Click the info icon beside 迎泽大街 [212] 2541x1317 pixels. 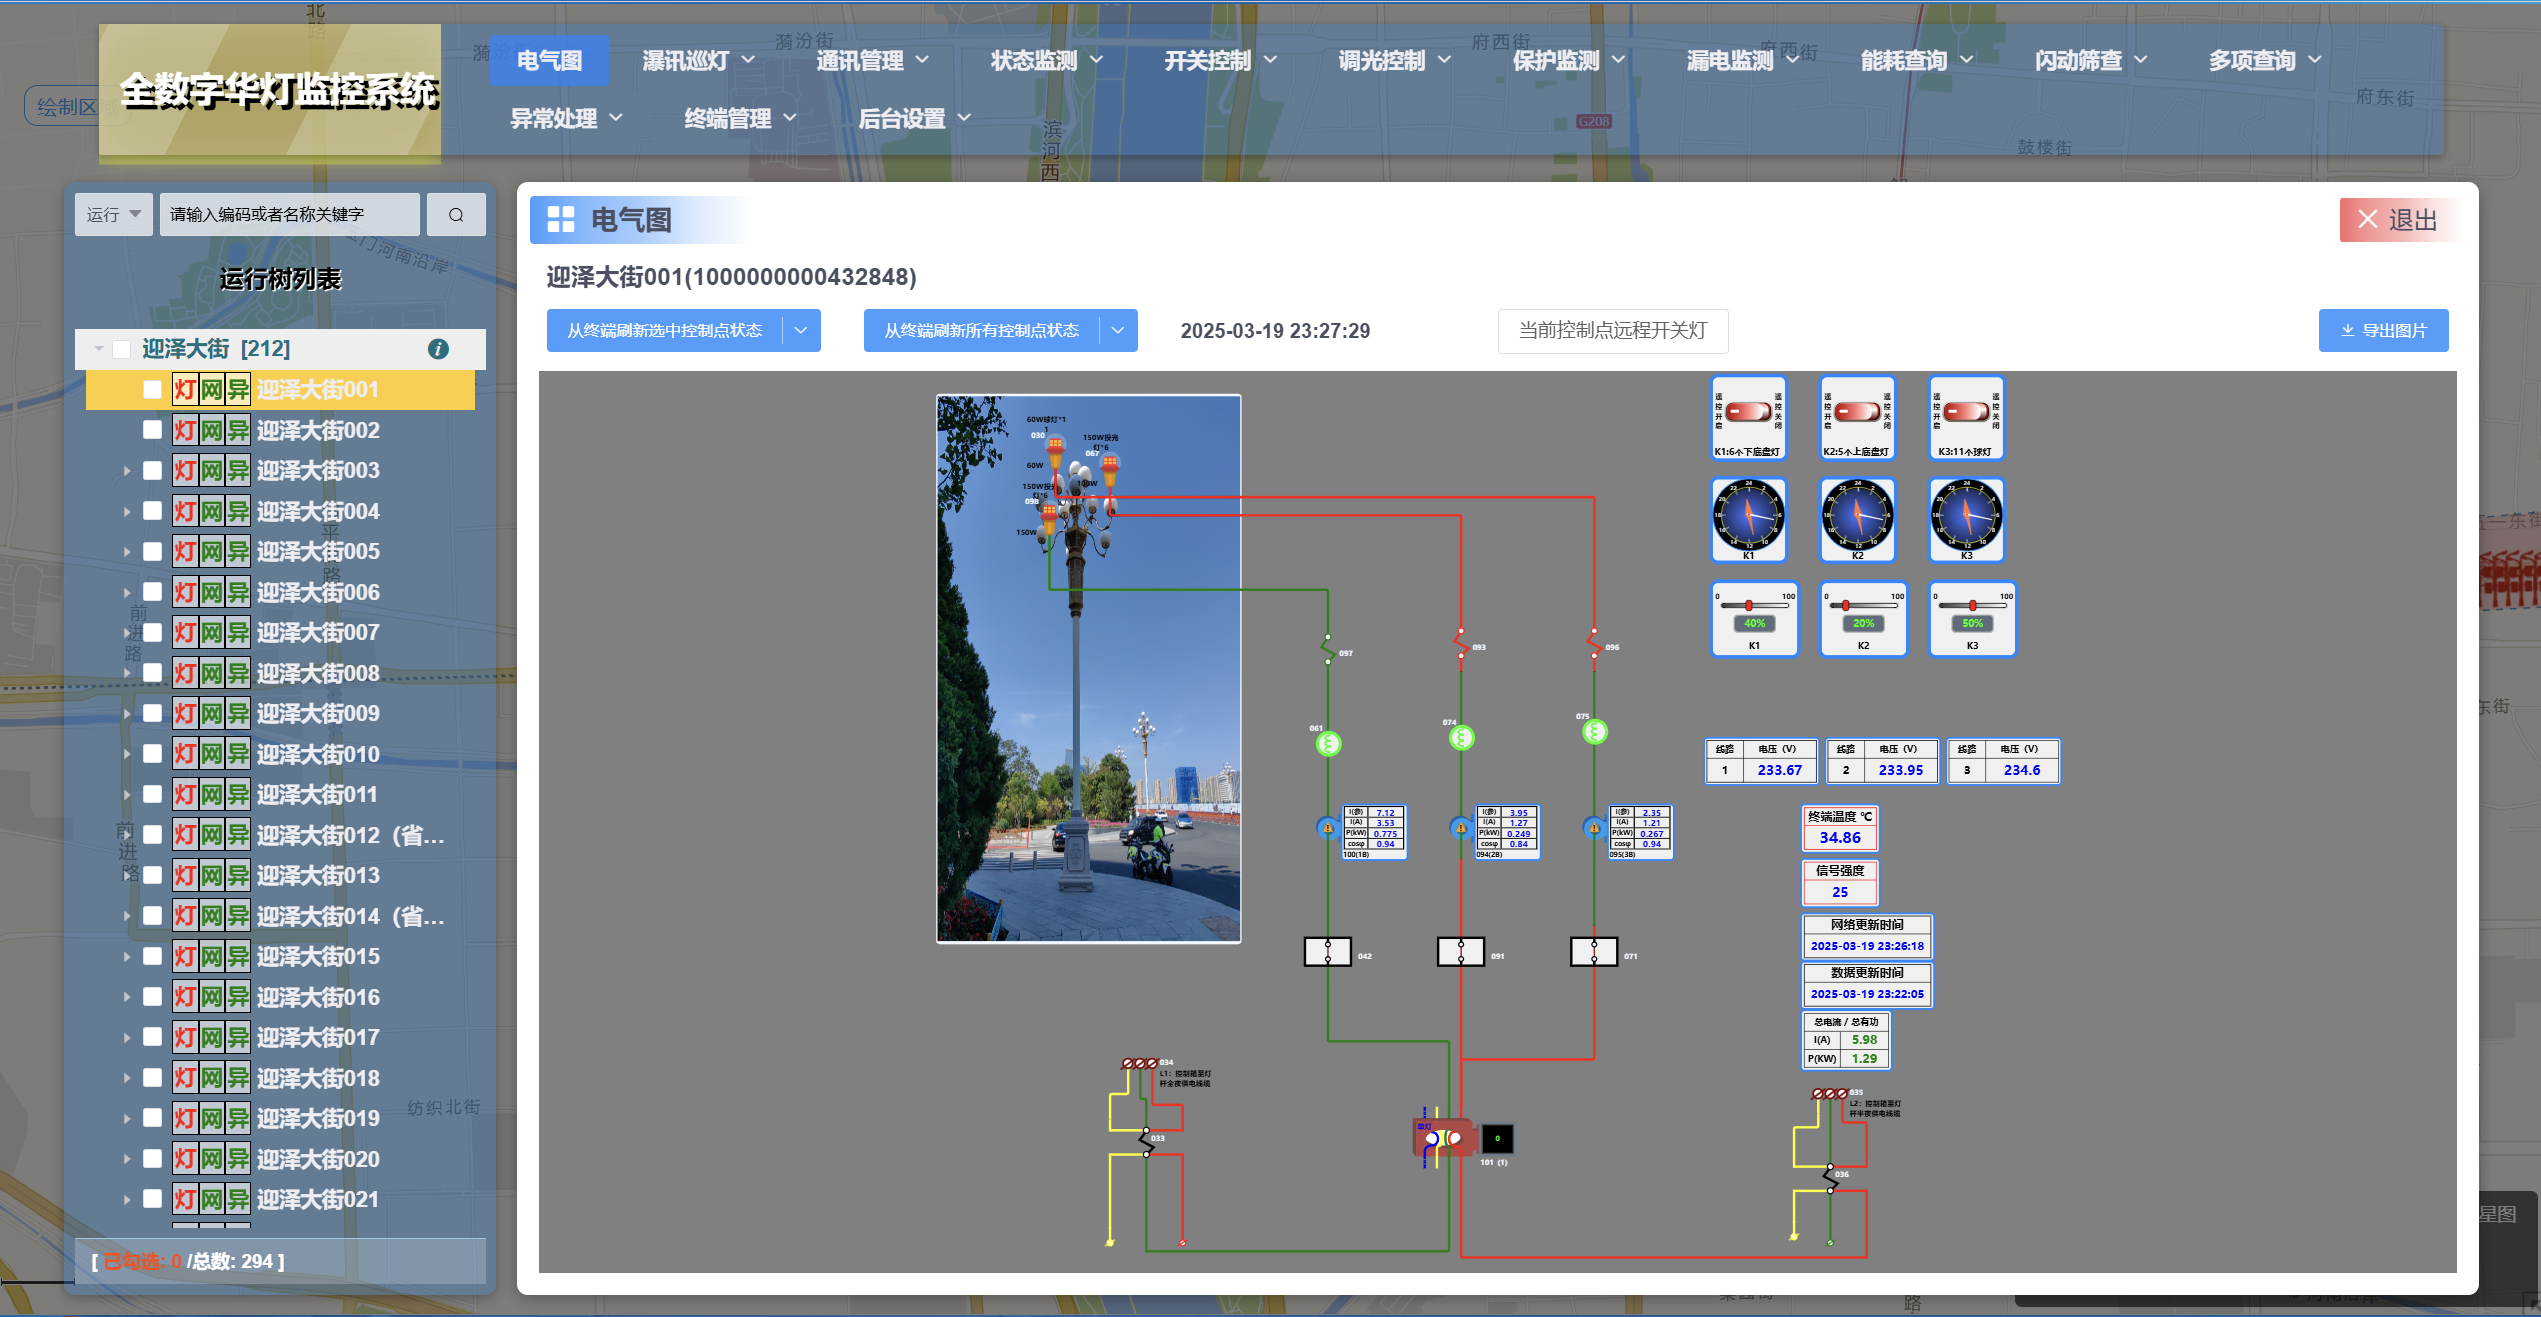click(x=438, y=349)
